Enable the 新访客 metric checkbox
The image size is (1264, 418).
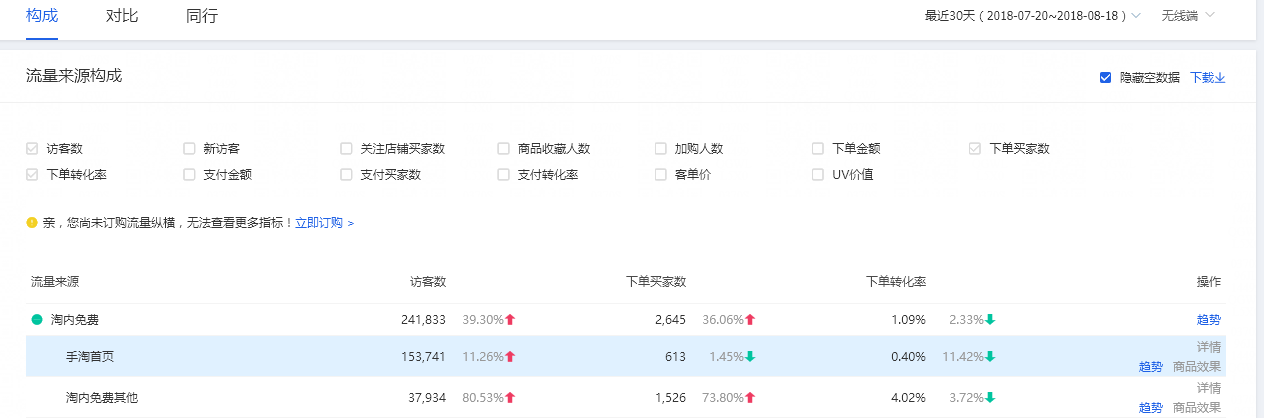click(x=189, y=149)
